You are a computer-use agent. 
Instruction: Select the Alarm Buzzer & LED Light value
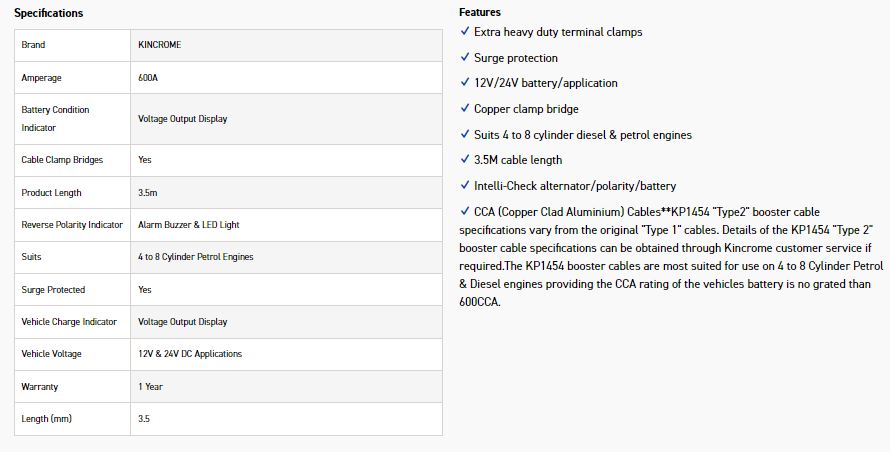[x=187, y=225]
